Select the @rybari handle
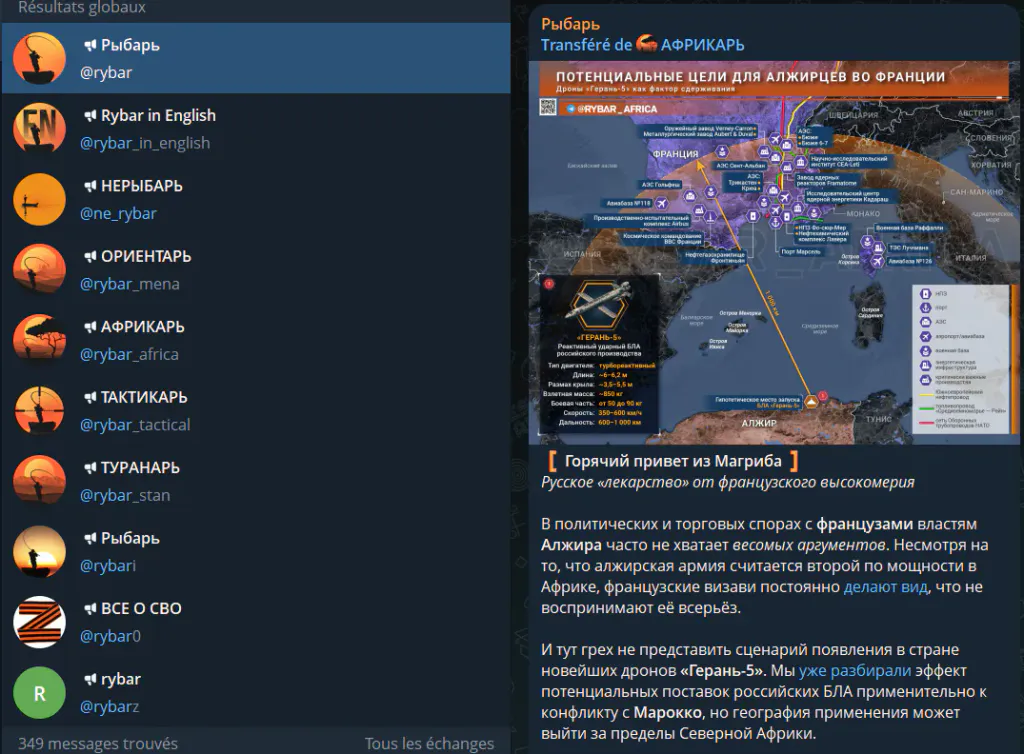The image size is (1024, 754). coord(108,566)
